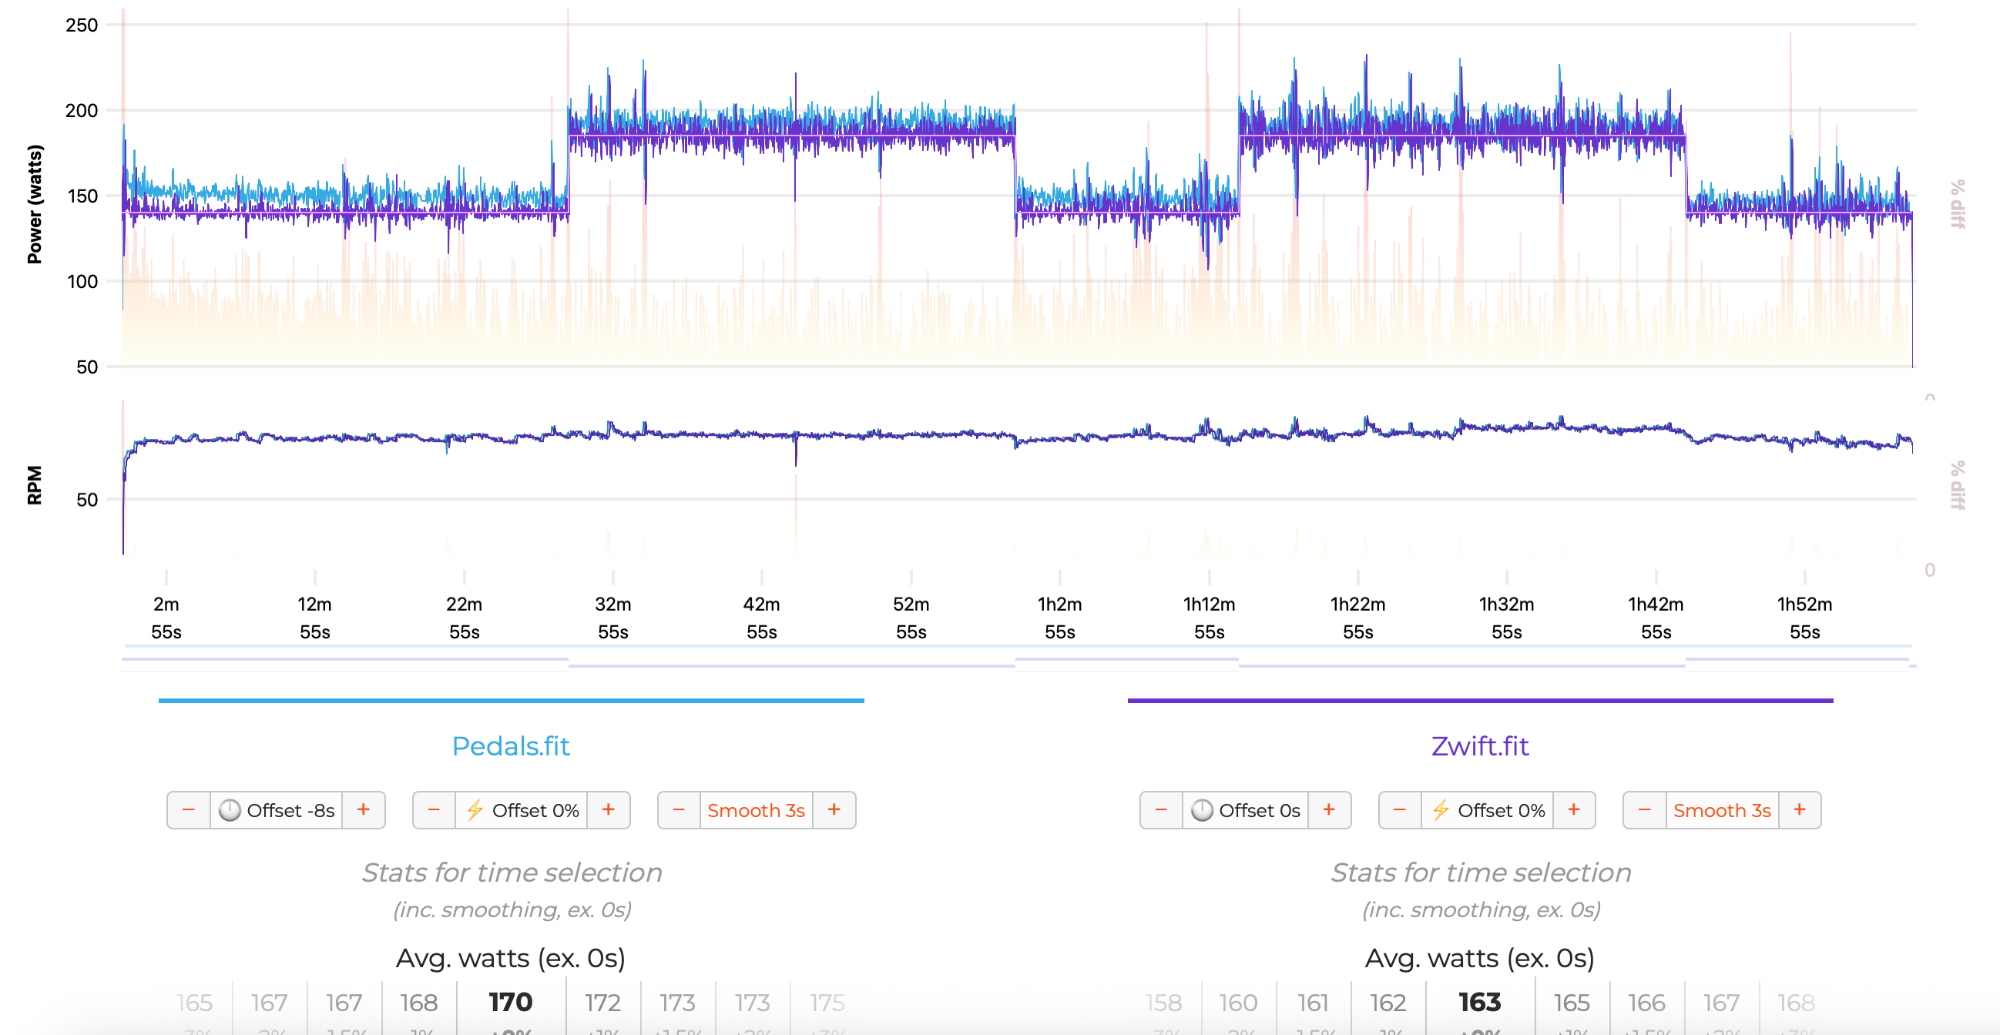
Task: Increase Zwift.fit smoothing with plus button
Action: coord(1800,810)
